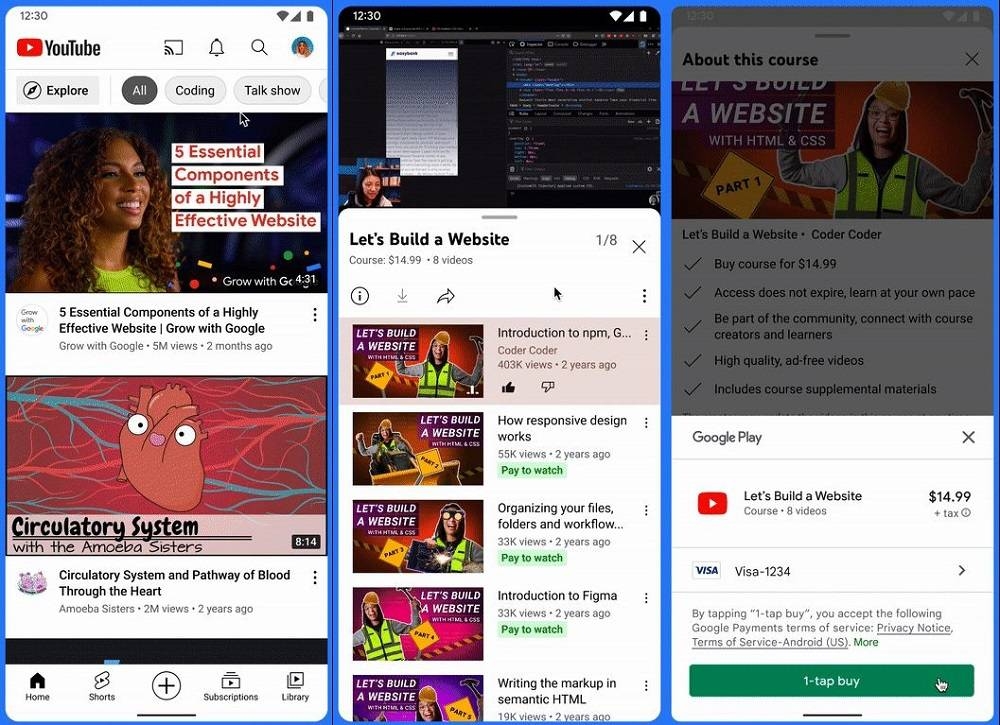Tap the Create plus icon
The image size is (1000, 725).
166,685
